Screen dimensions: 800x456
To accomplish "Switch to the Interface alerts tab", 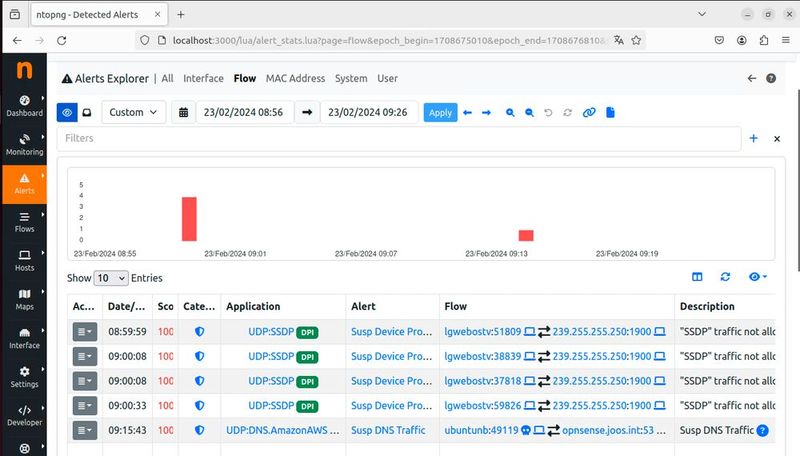I will pos(203,78).
